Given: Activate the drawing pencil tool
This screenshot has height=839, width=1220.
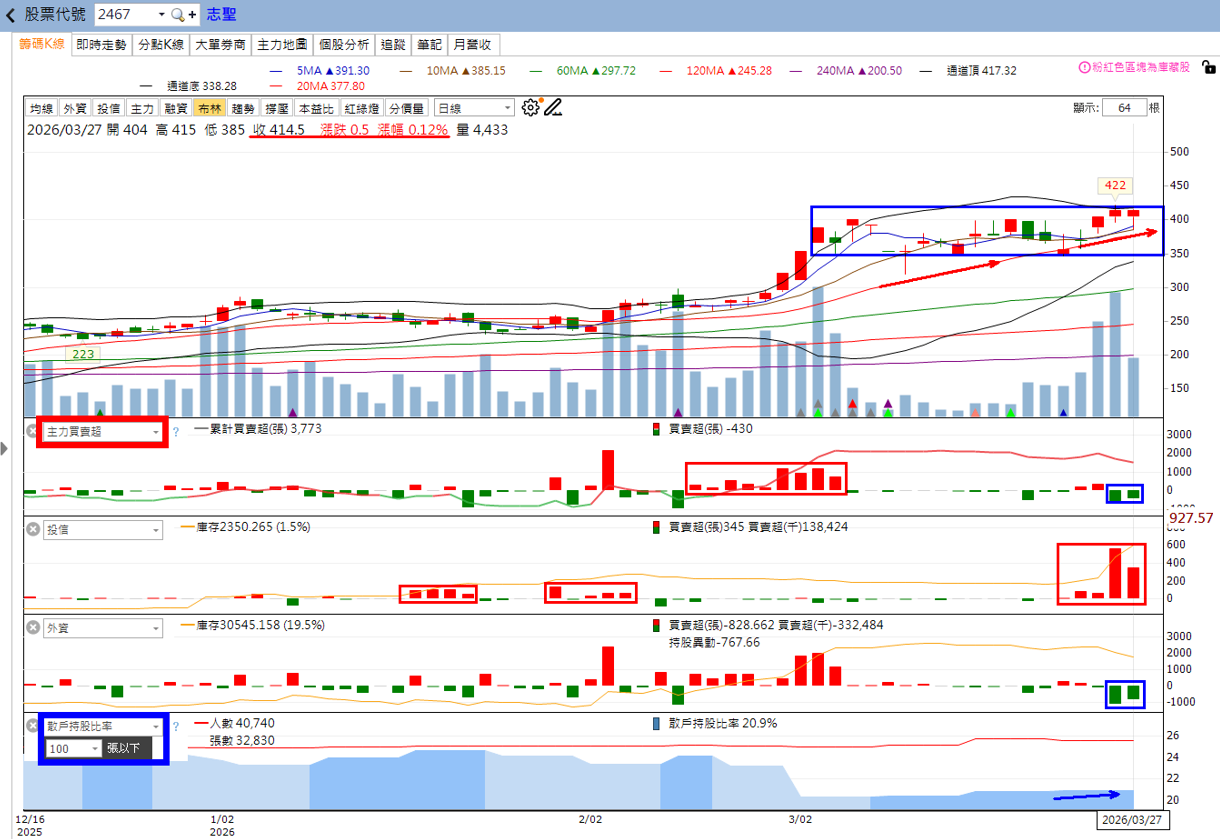Looking at the screenshot, I should 553,107.
